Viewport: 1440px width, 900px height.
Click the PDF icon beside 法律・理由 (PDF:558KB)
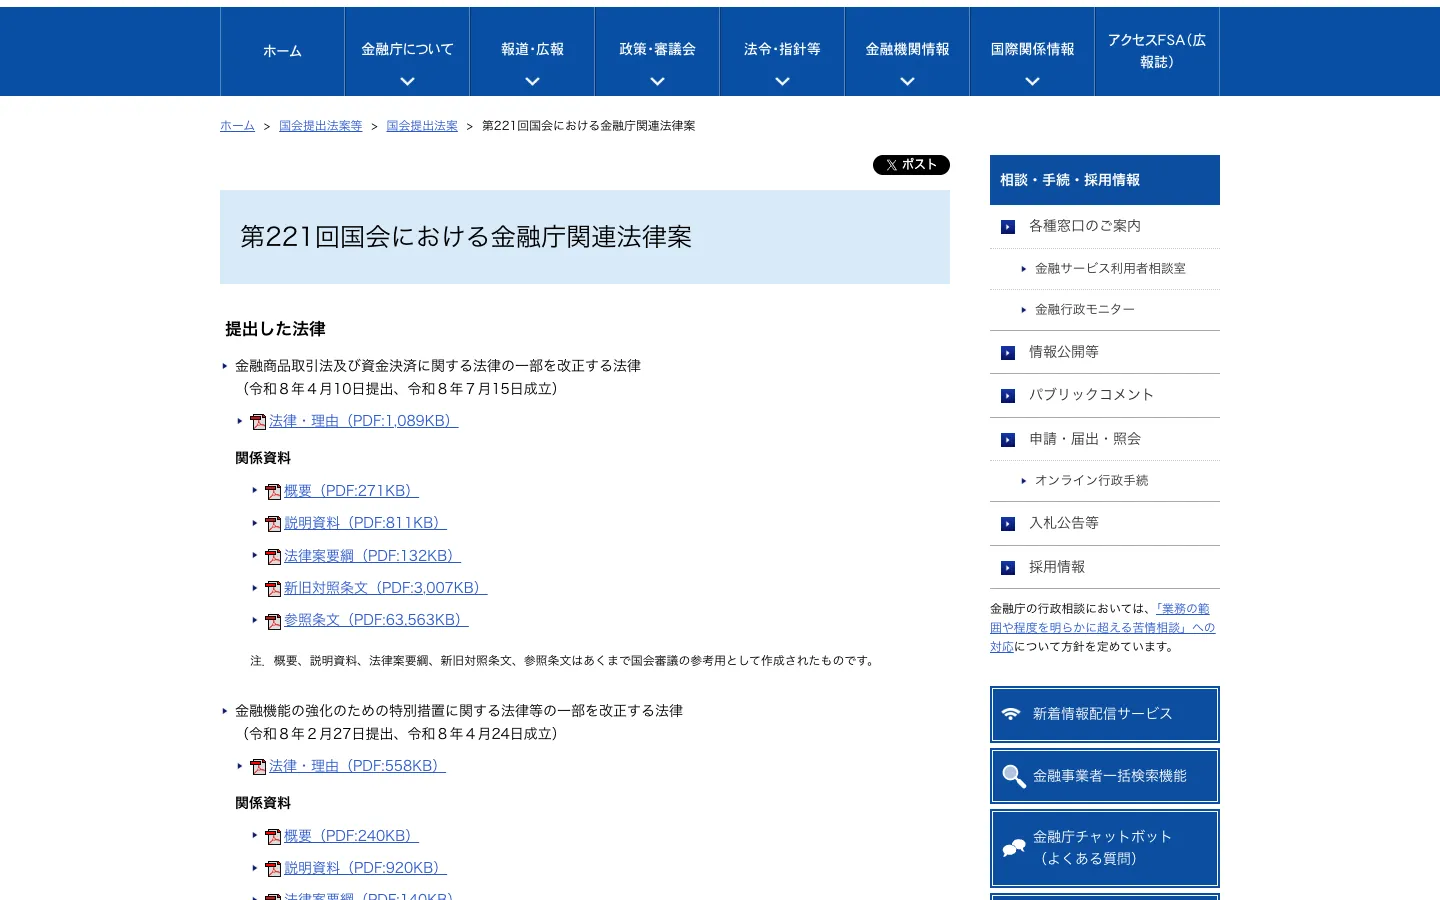(258, 767)
